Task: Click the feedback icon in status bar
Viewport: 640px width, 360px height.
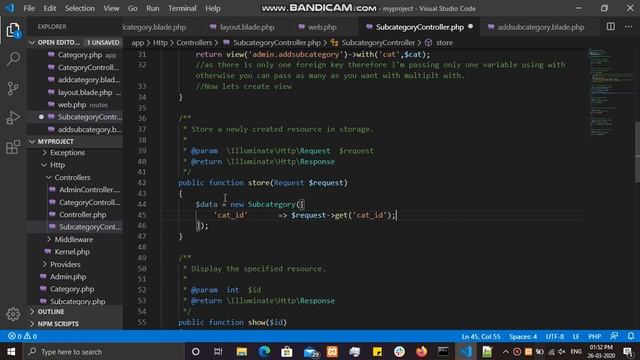Action: coord(614,336)
